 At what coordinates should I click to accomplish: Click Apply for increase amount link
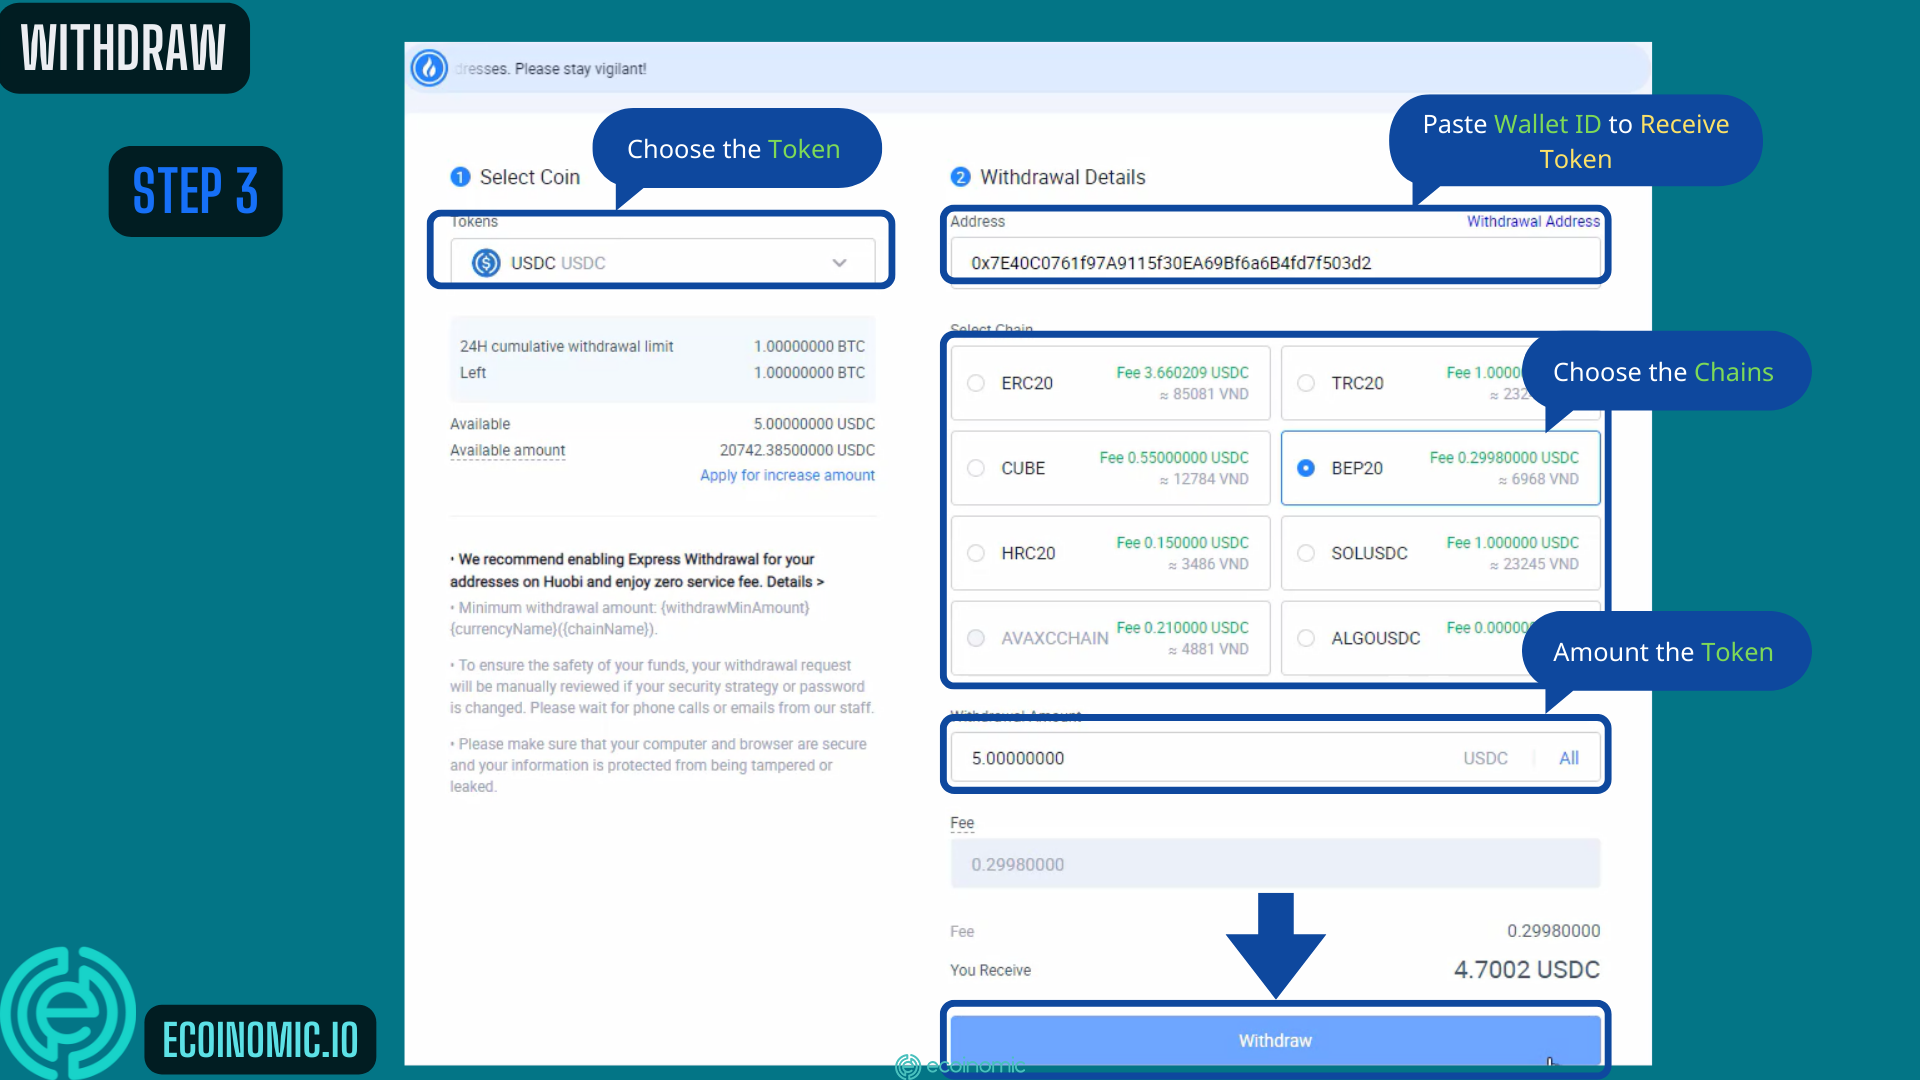(x=787, y=475)
